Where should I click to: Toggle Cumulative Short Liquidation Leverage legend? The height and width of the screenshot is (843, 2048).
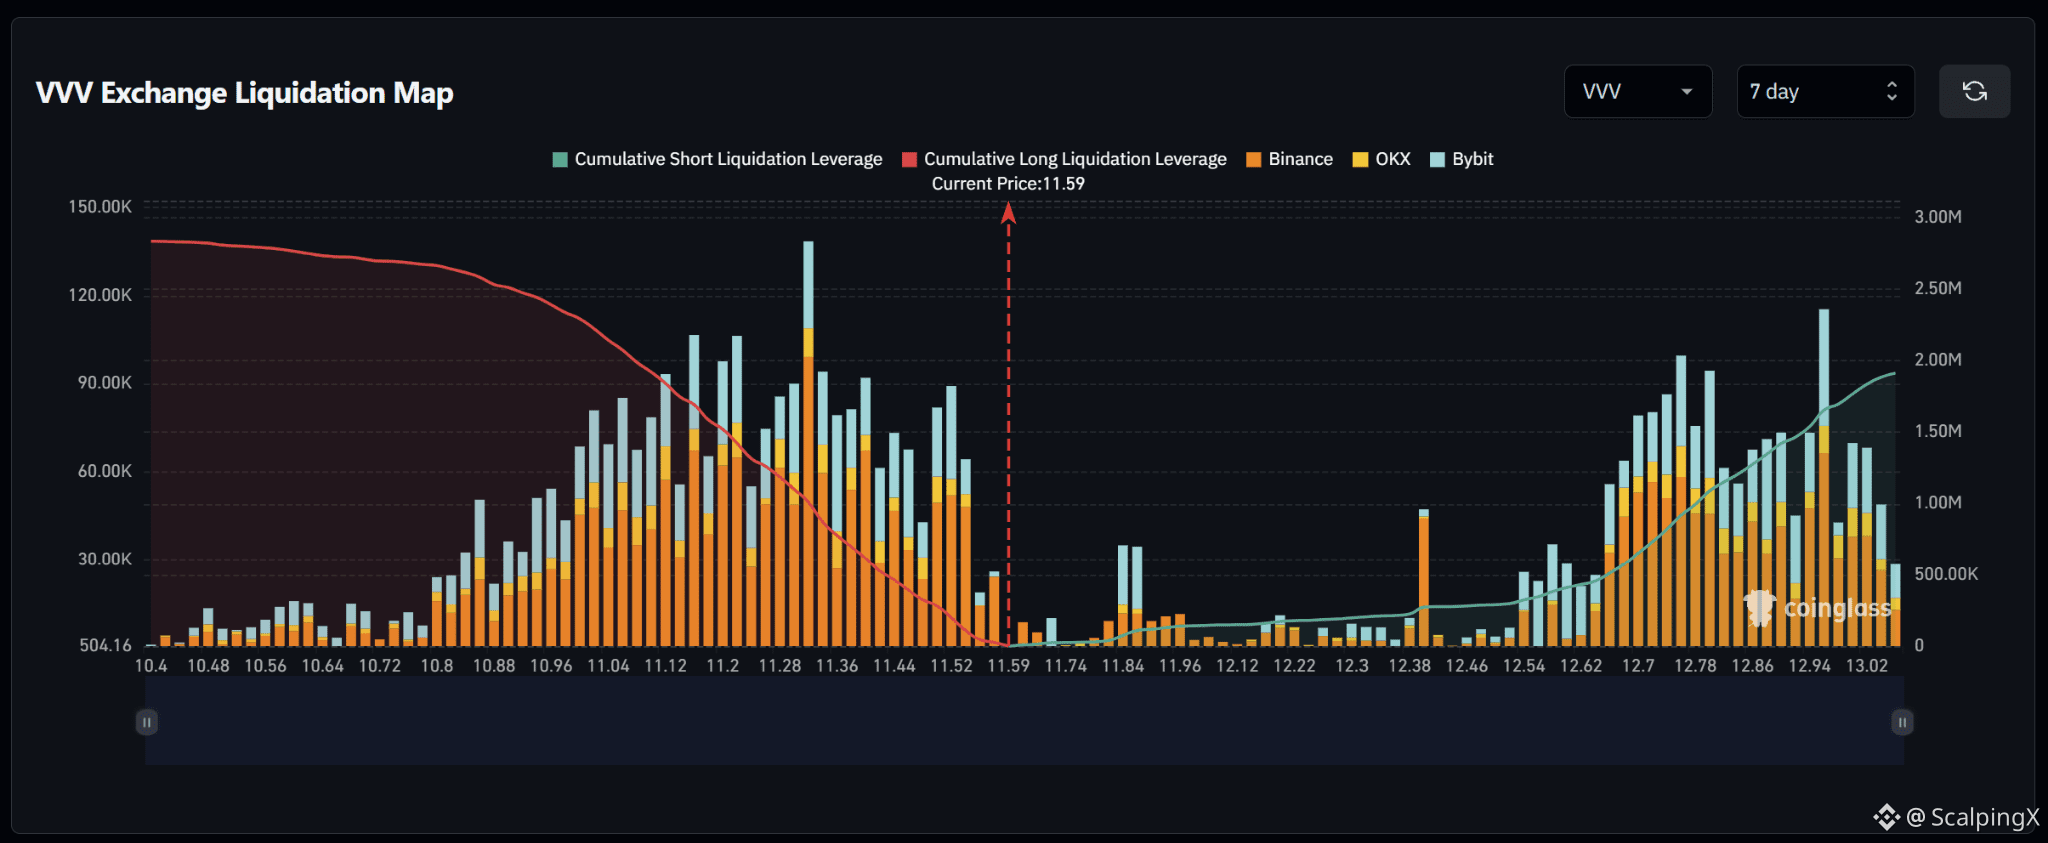(x=717, y=159)
